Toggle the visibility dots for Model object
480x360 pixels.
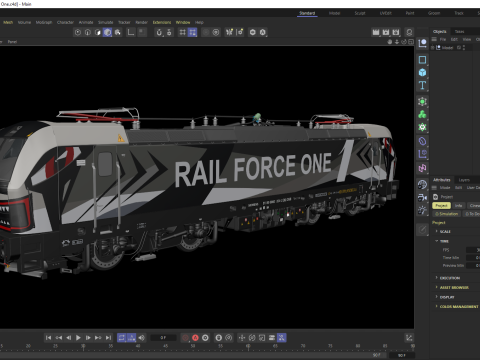(464, 48)
